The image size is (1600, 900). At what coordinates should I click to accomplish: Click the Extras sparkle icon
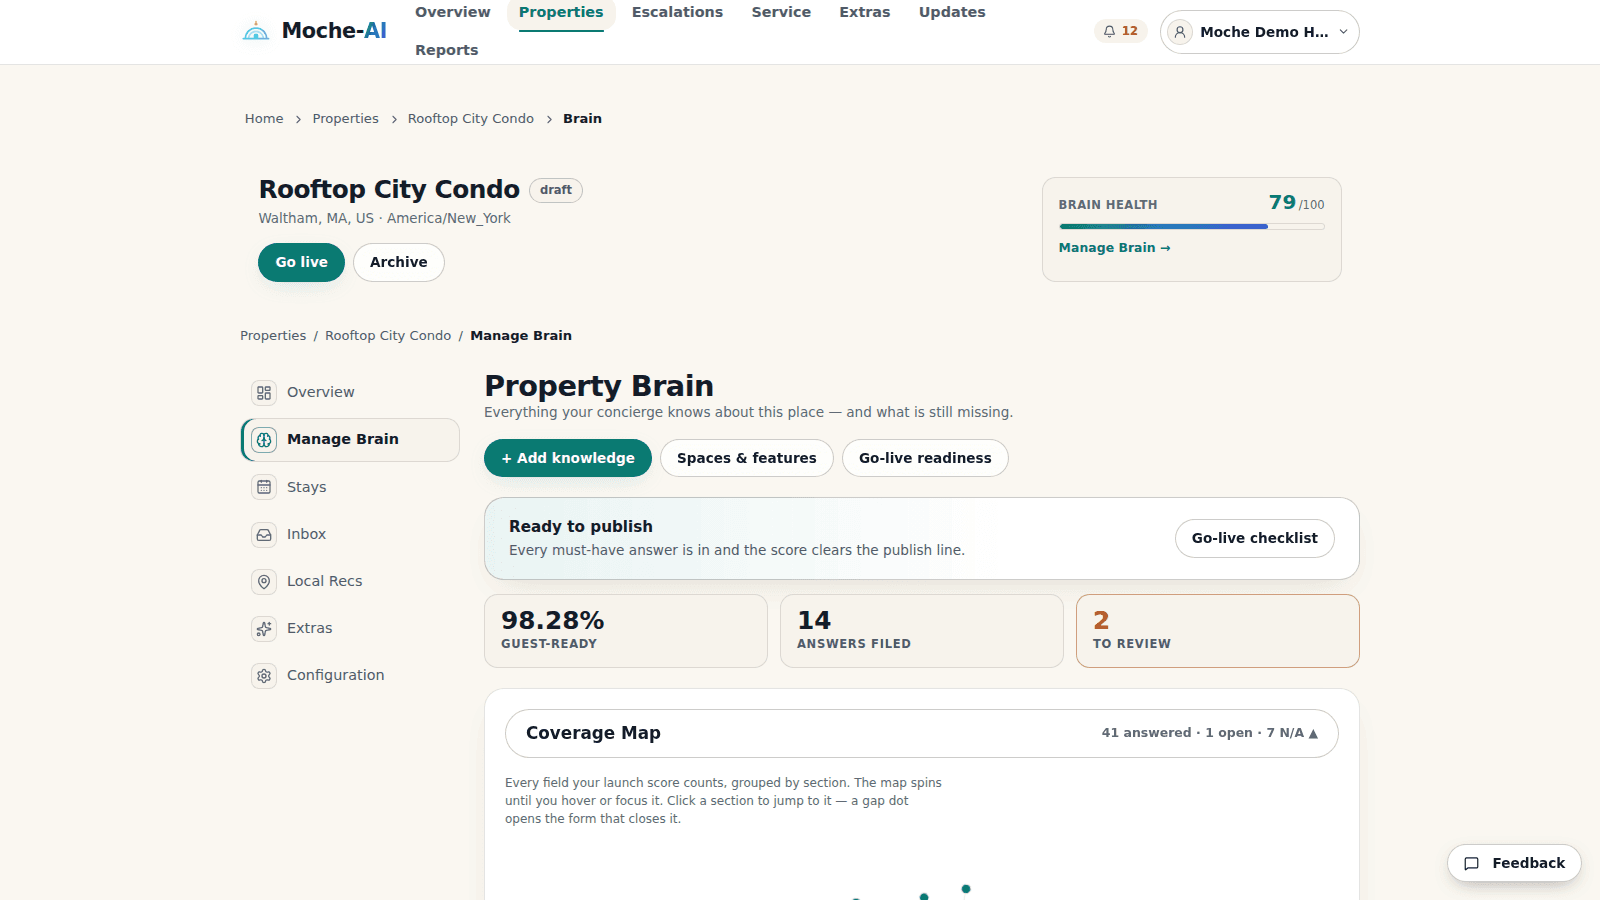coord(264,629)
